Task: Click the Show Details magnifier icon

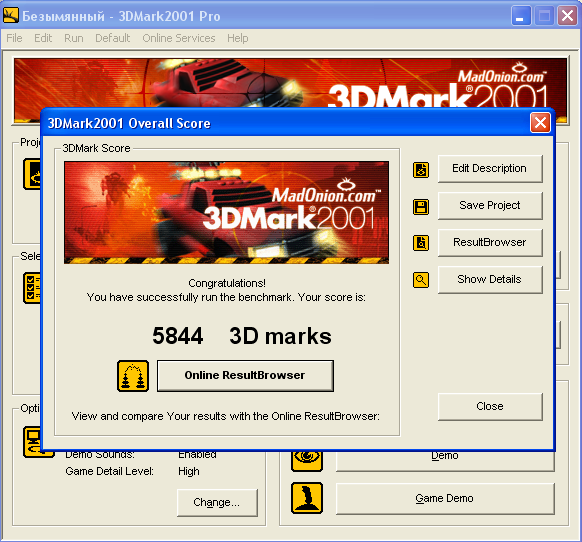Action: pos(421,280)
